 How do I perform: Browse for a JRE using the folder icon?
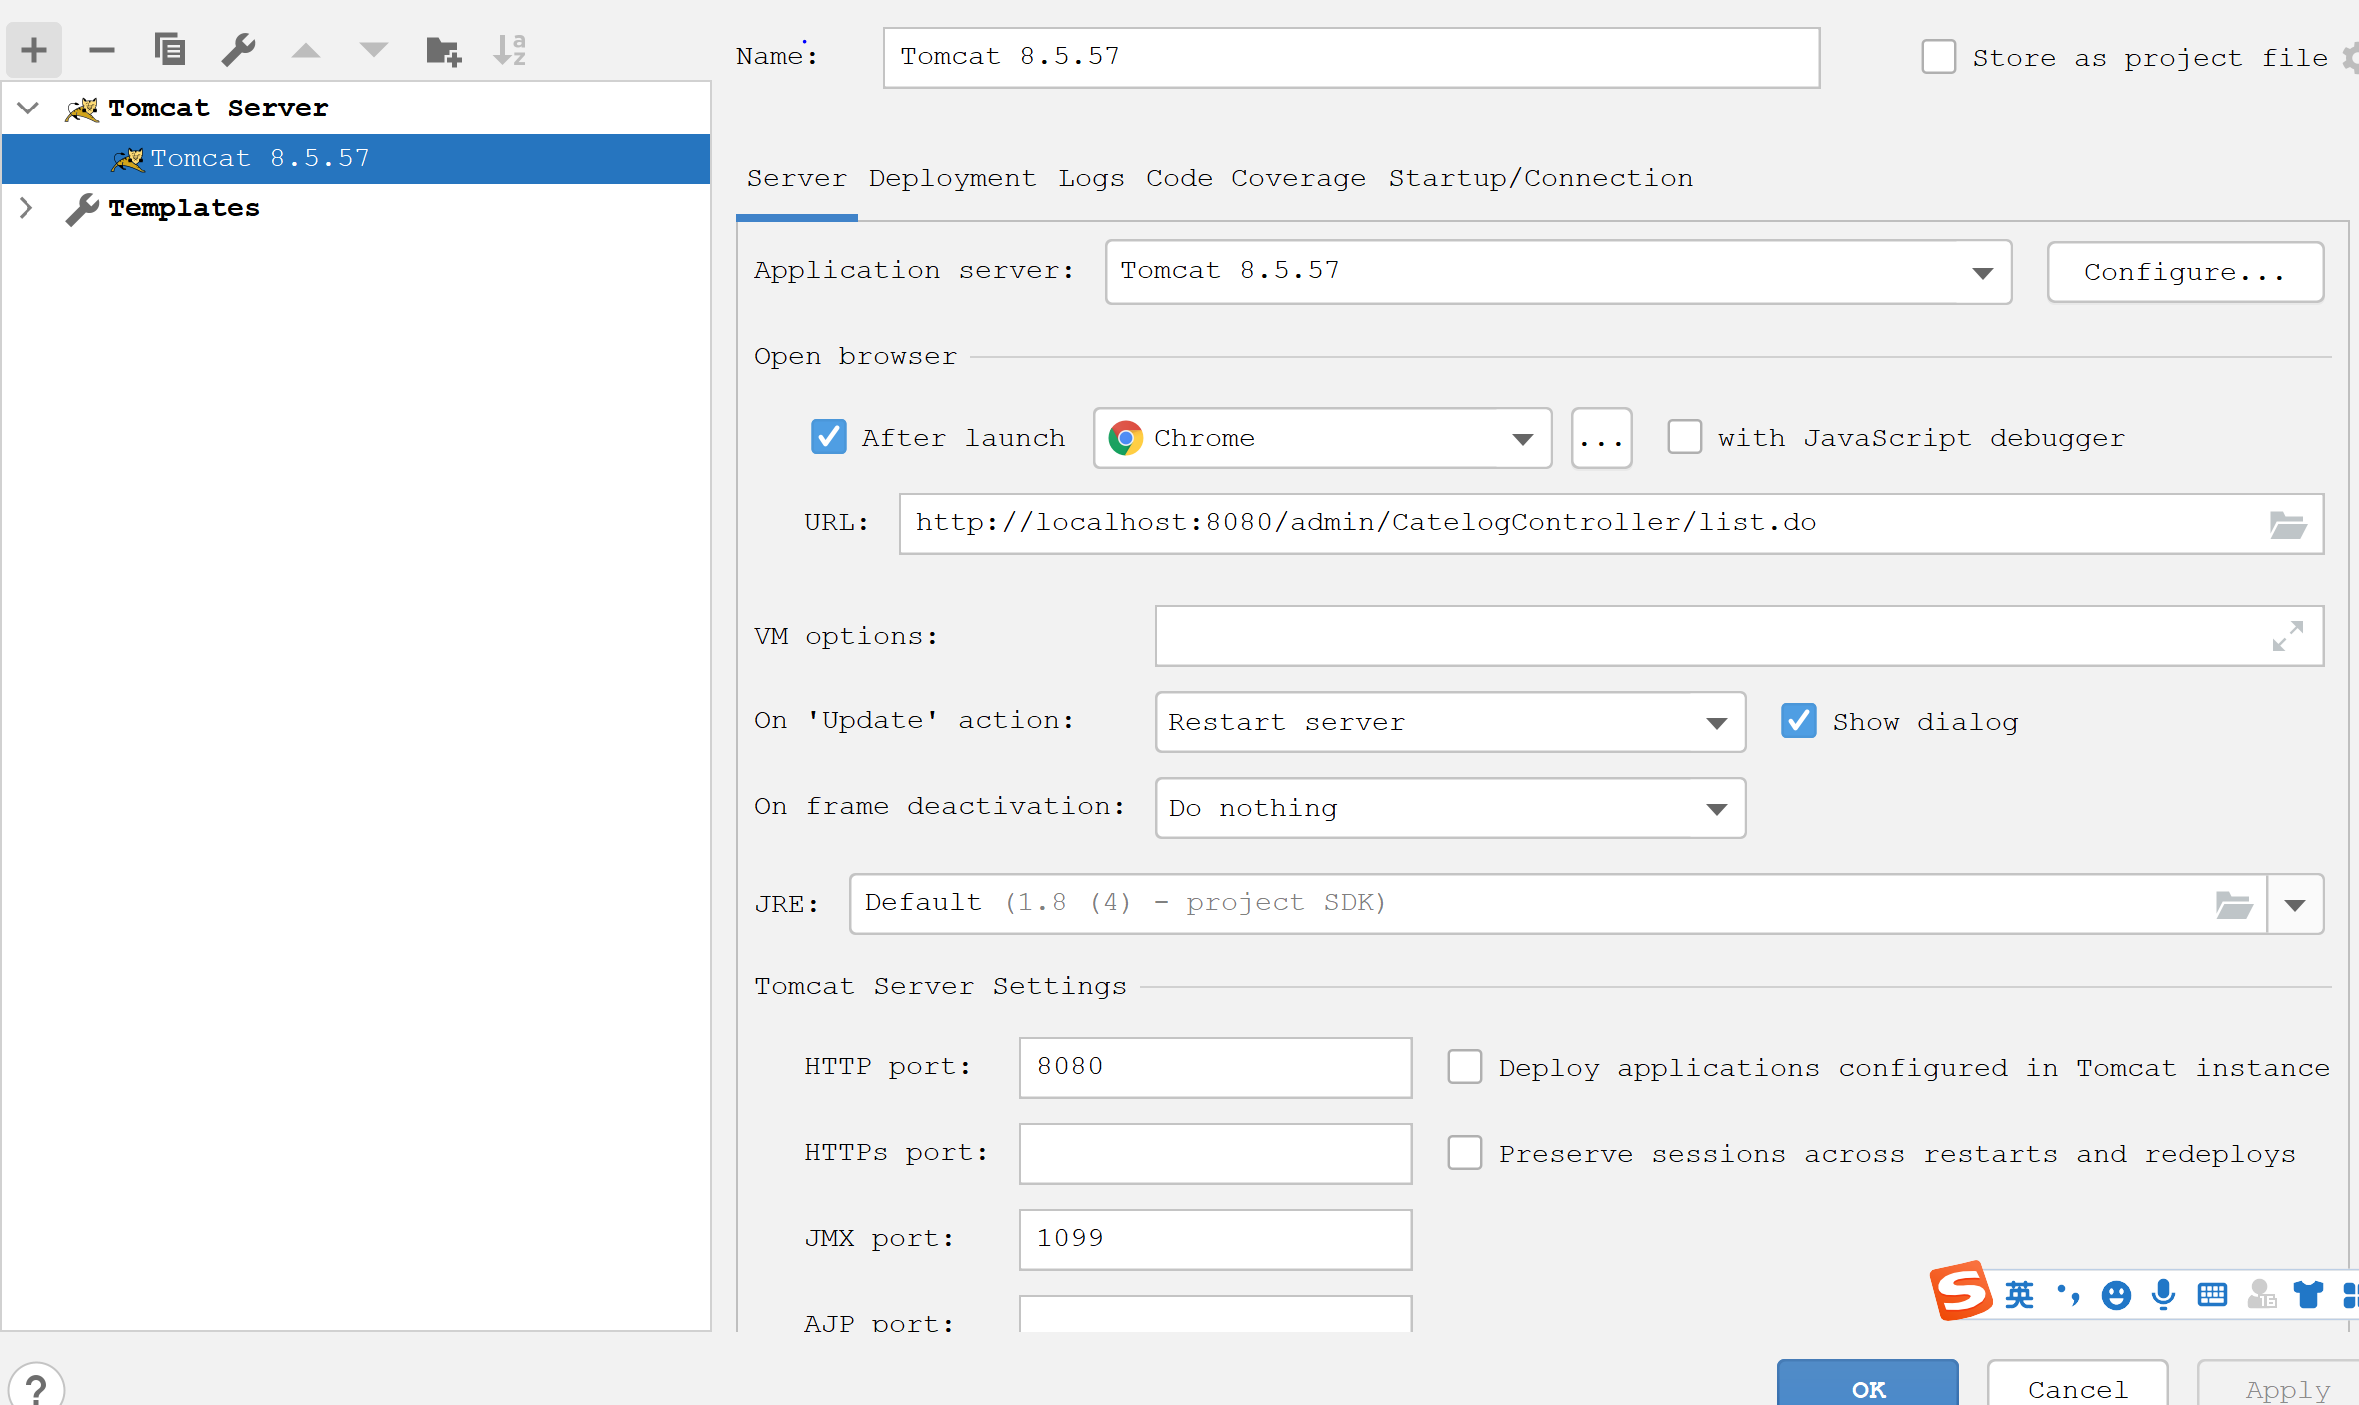pos(2234,905)
